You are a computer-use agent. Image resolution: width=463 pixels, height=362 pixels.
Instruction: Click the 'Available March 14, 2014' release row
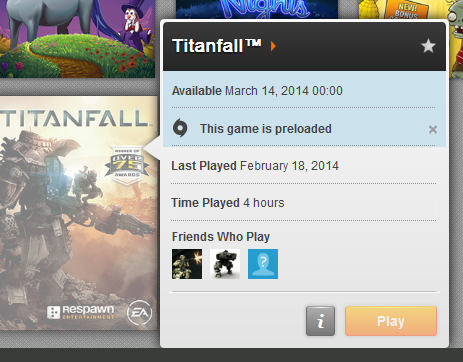303,91
